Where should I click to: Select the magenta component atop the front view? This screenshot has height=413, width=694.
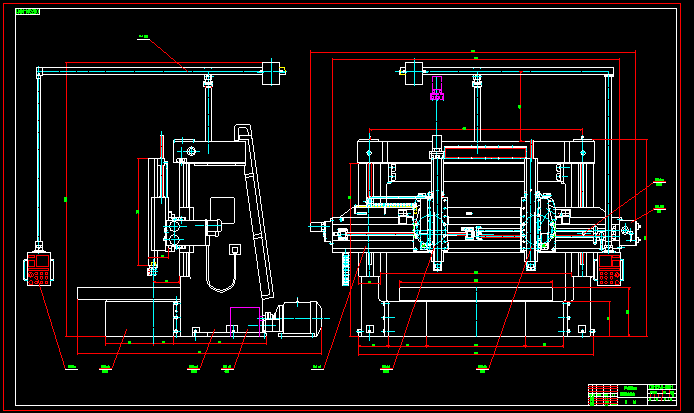437,96
